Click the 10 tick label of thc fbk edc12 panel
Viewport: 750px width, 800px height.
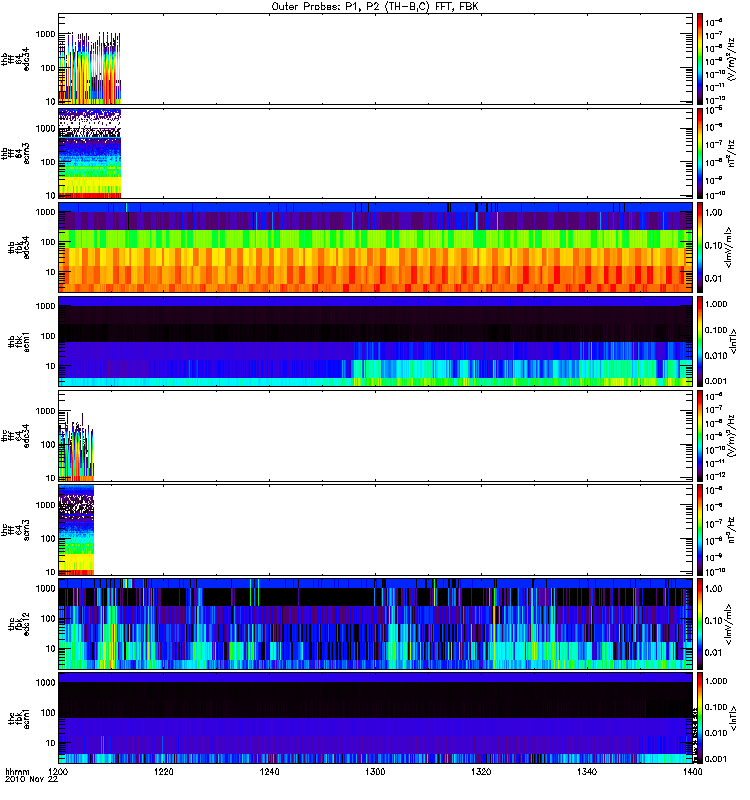pos(51,649)
